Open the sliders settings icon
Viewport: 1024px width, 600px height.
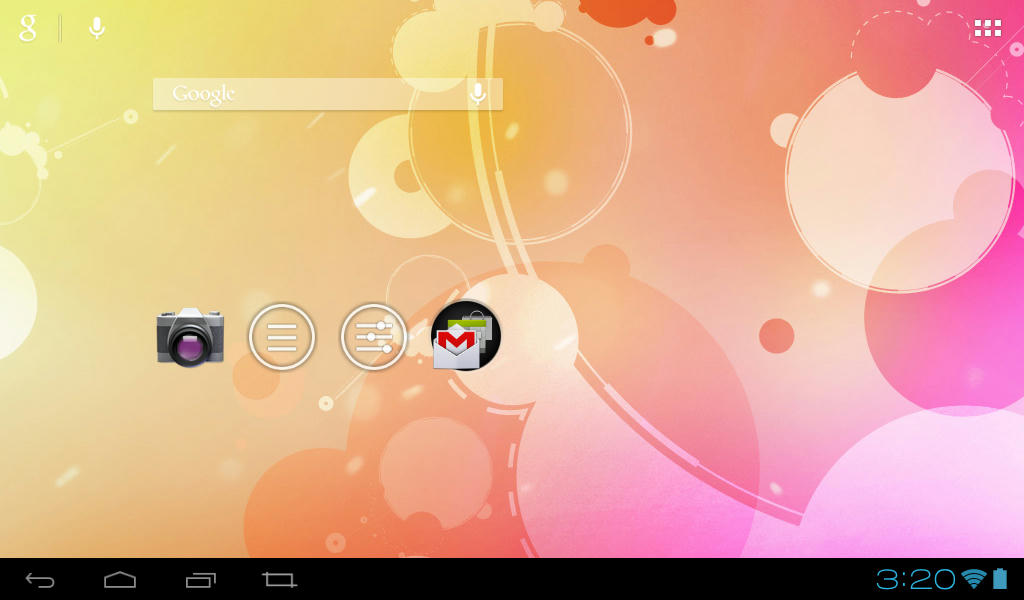374,337
